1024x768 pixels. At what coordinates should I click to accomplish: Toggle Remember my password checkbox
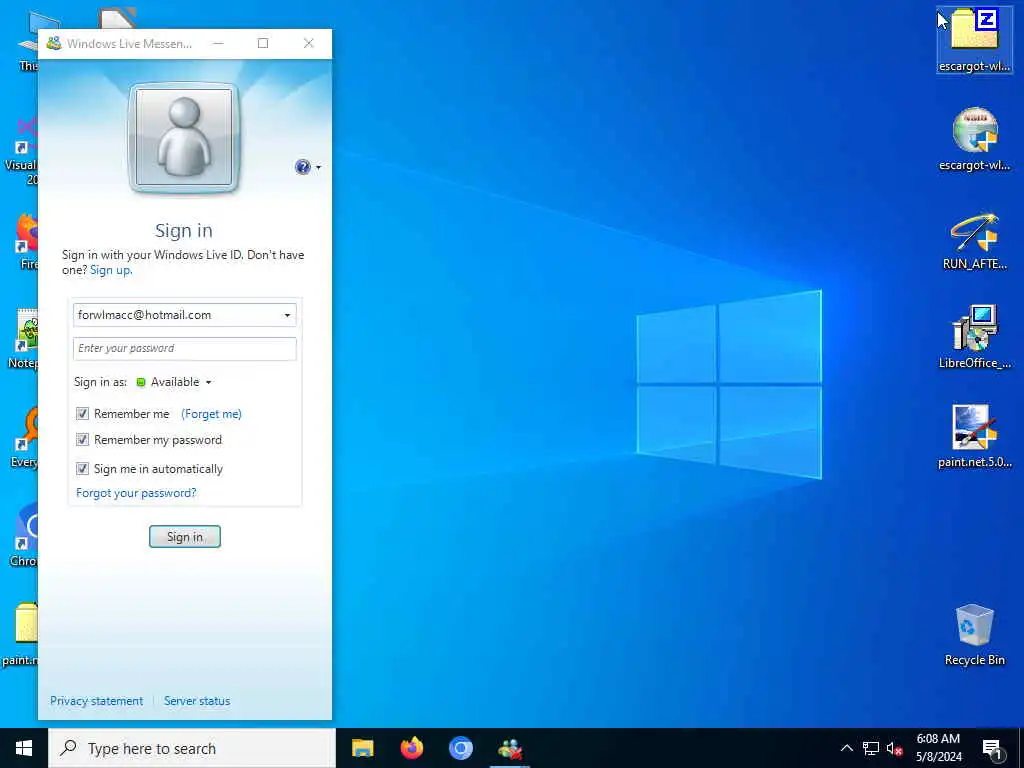[82, 440]
